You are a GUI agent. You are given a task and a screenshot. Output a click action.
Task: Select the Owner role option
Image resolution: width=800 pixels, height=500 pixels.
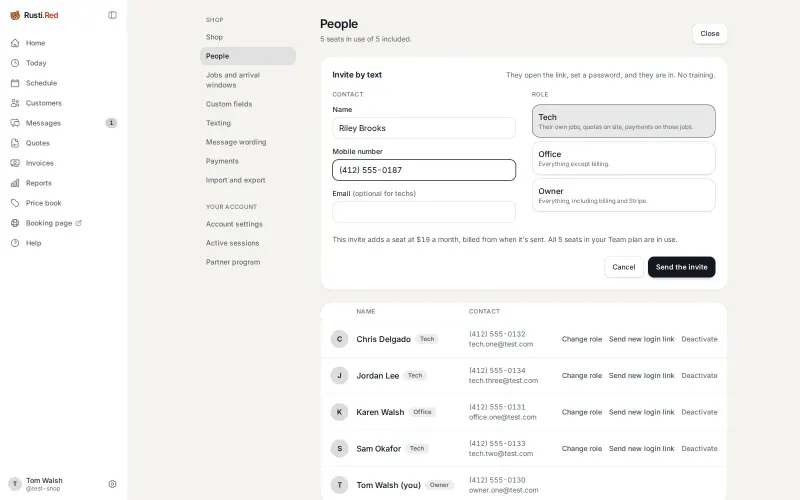(x=623, y=195)
